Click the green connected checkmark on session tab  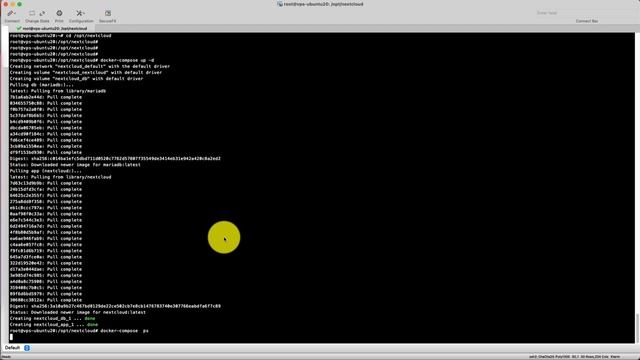(x=19, y=29)
